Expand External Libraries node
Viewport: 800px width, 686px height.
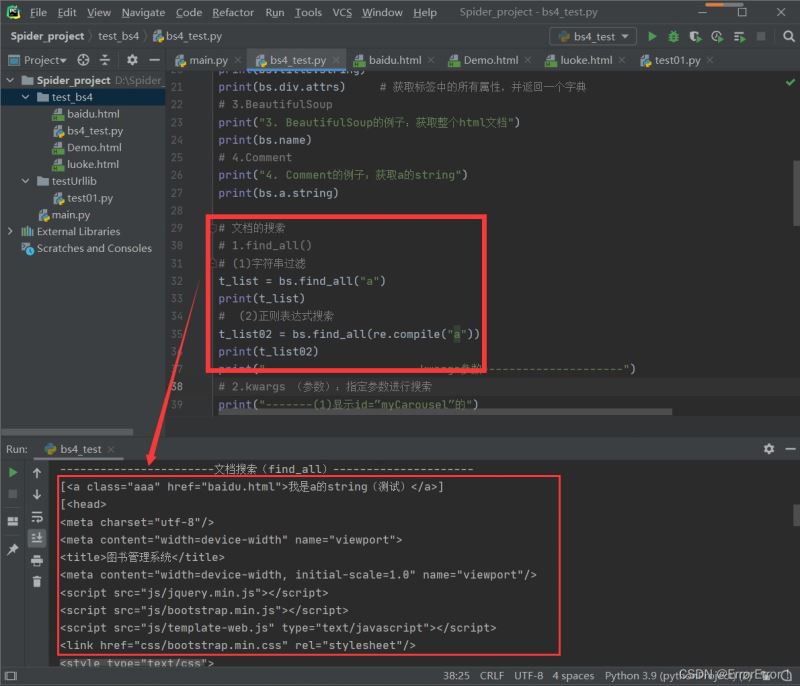tap(11, 231)
